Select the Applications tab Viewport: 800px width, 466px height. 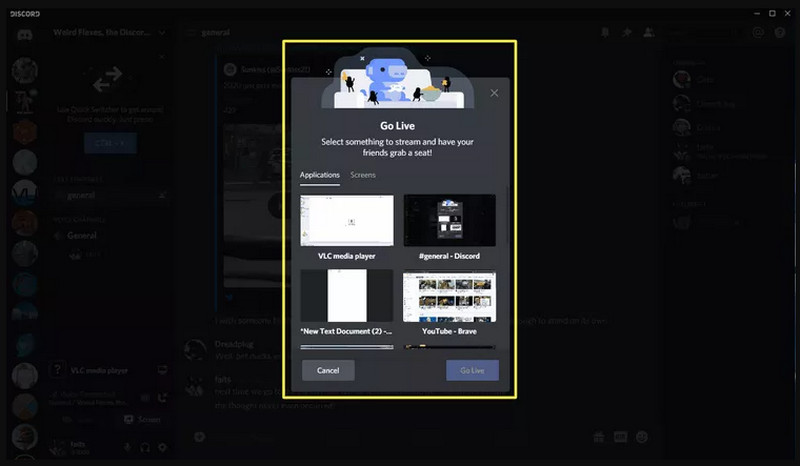click(x=320, y=175)
